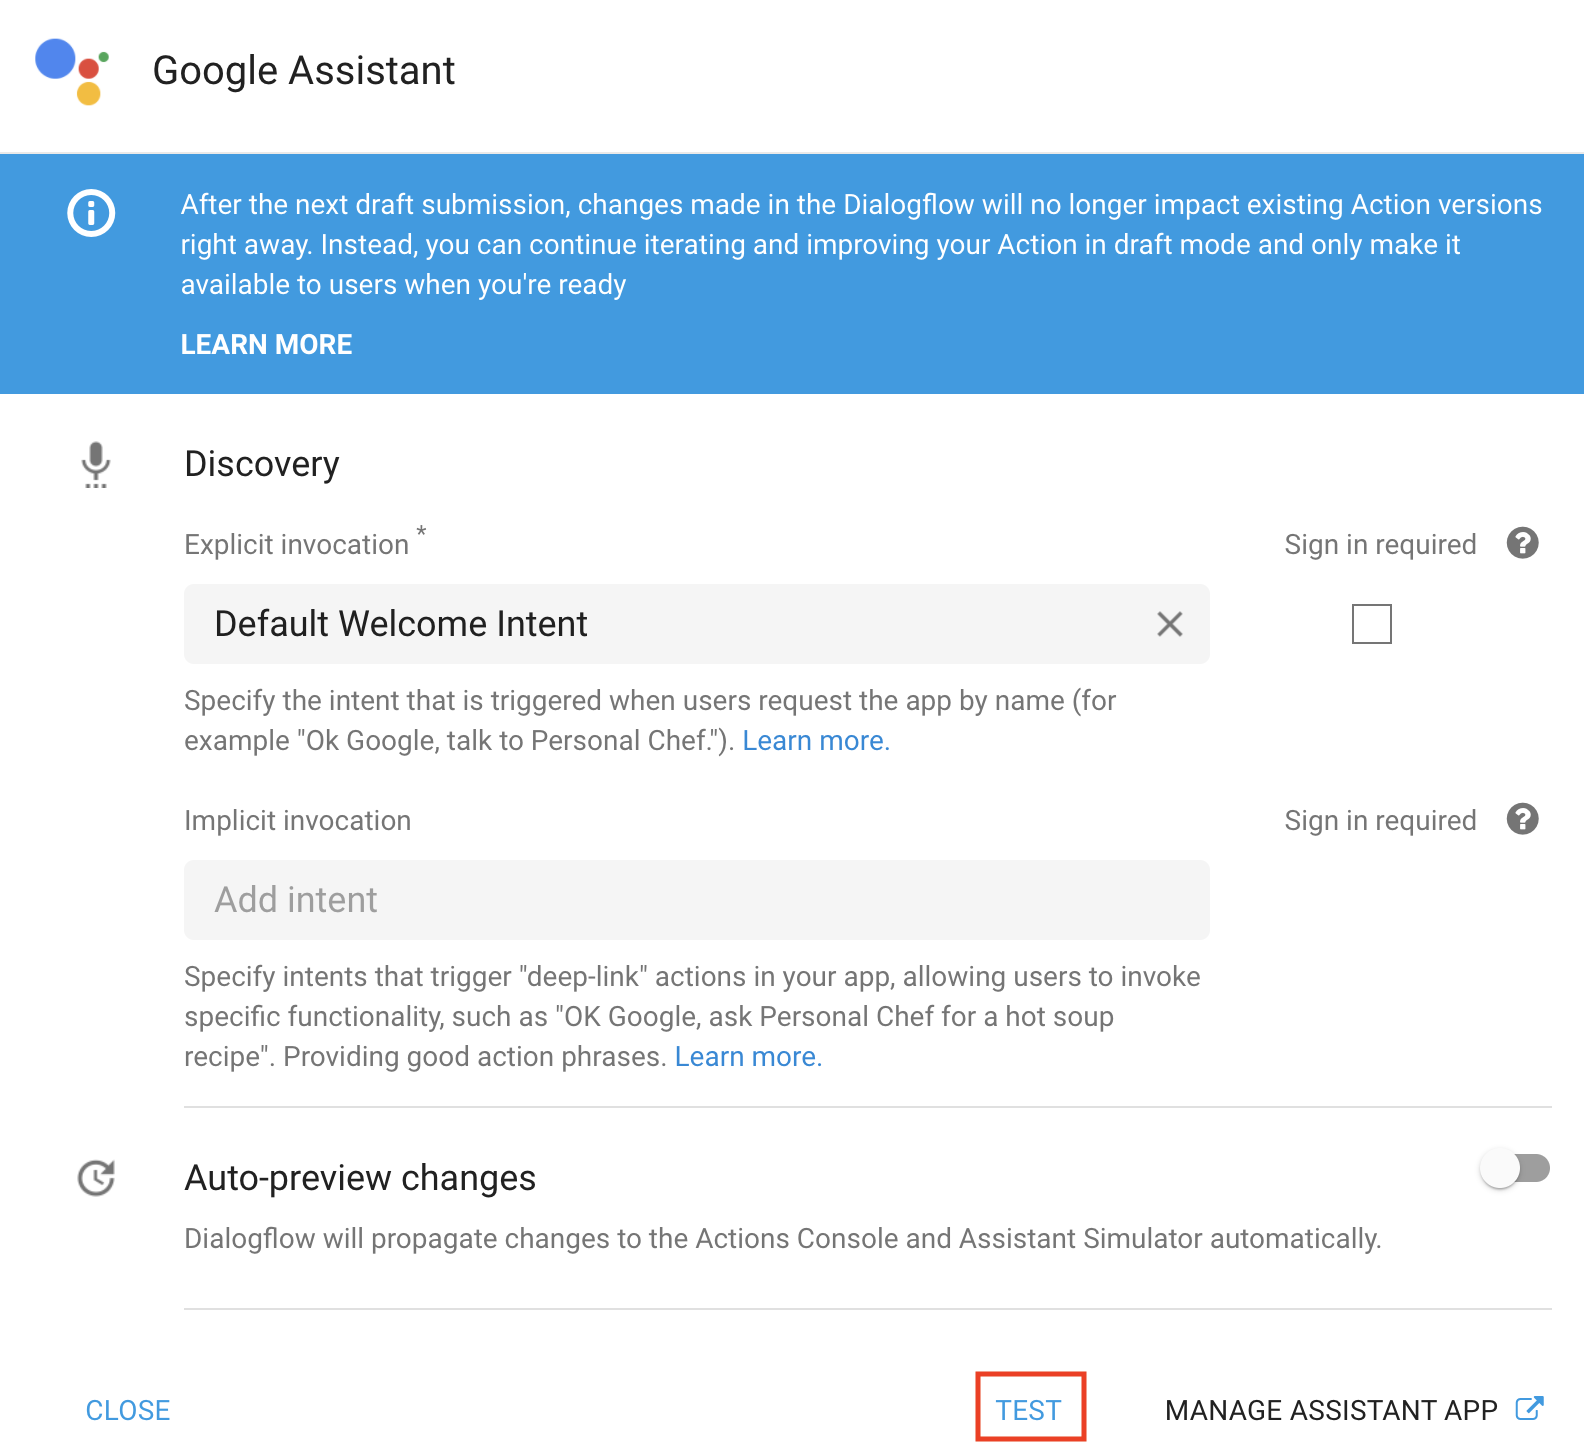Open the Default Welcome Intent explicit invocation field
The image size is (1584, 1446).
click(x=670, y=624)
